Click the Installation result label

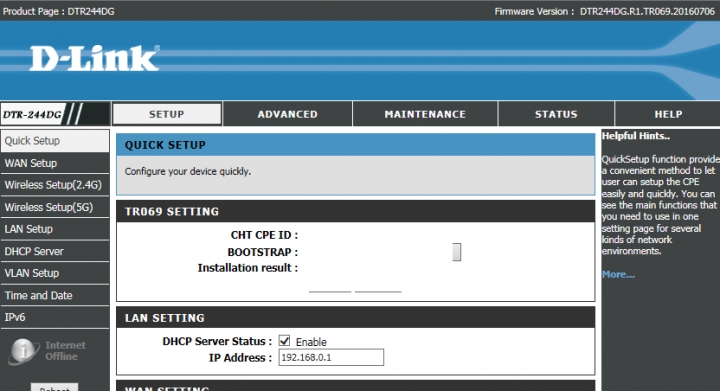(x=248, y=268)
